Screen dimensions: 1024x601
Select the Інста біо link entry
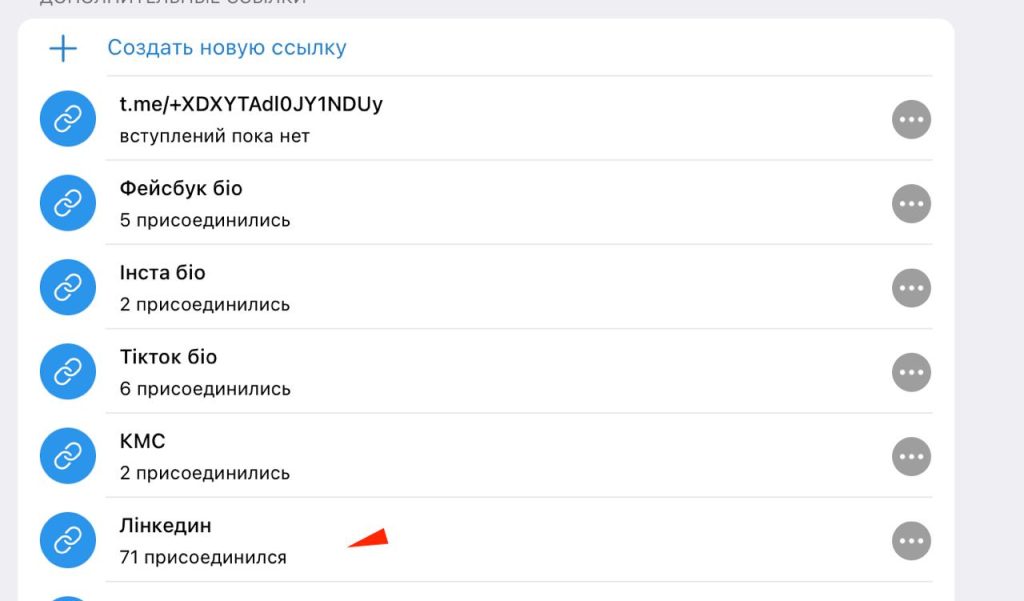486,287
